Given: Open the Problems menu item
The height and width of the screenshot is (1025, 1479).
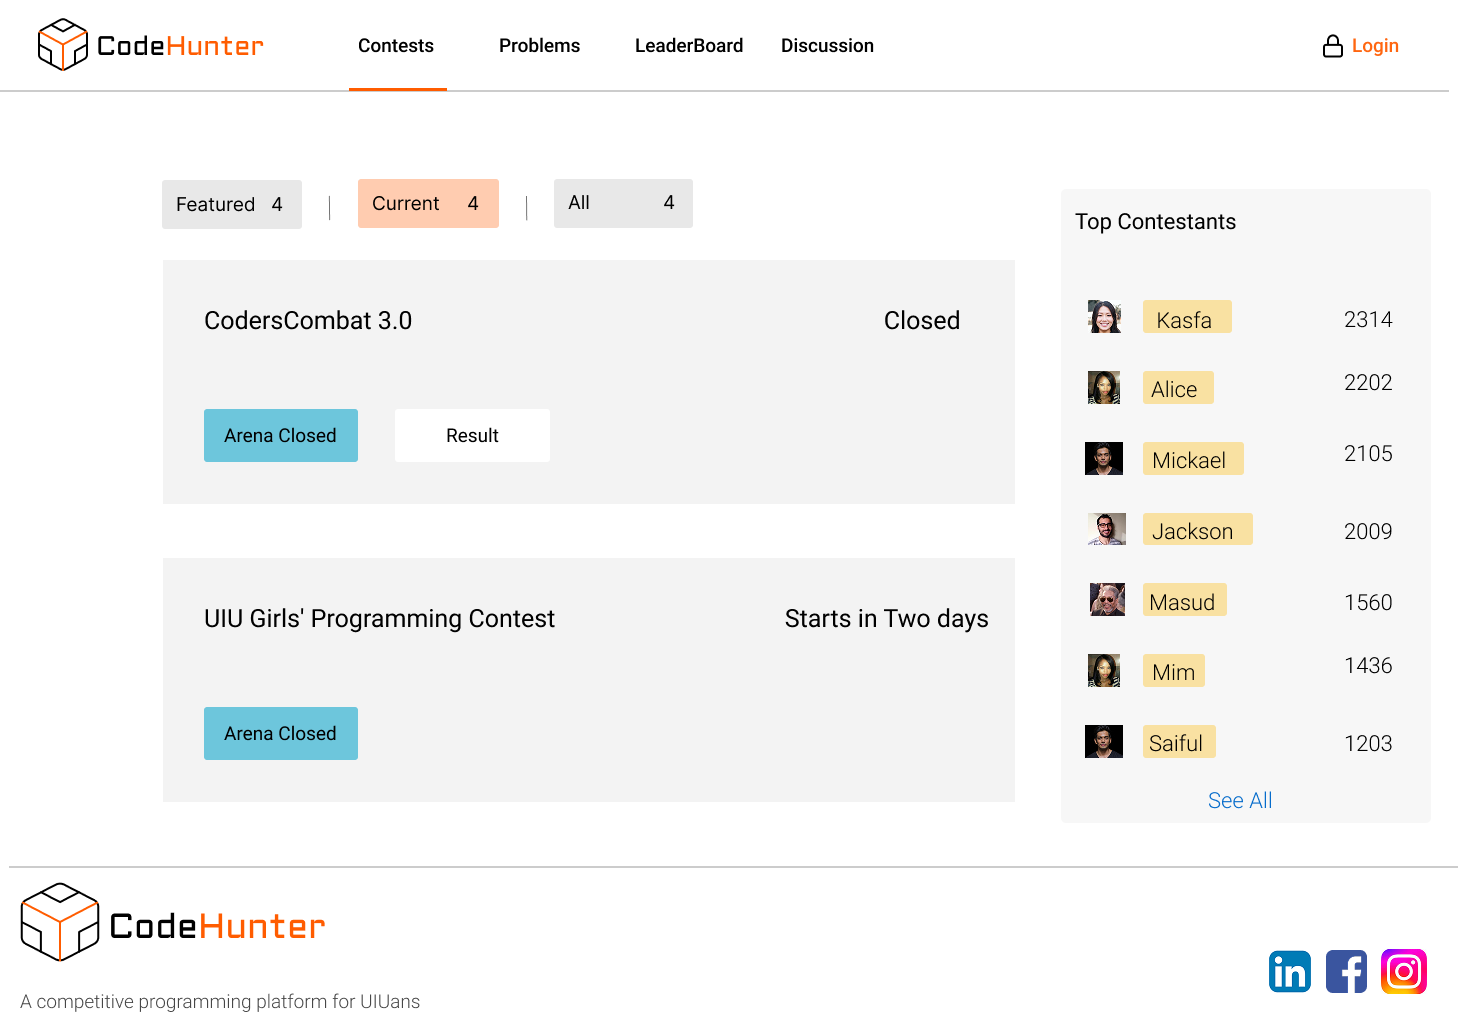Looking at the screenshot, I should 539,46.
